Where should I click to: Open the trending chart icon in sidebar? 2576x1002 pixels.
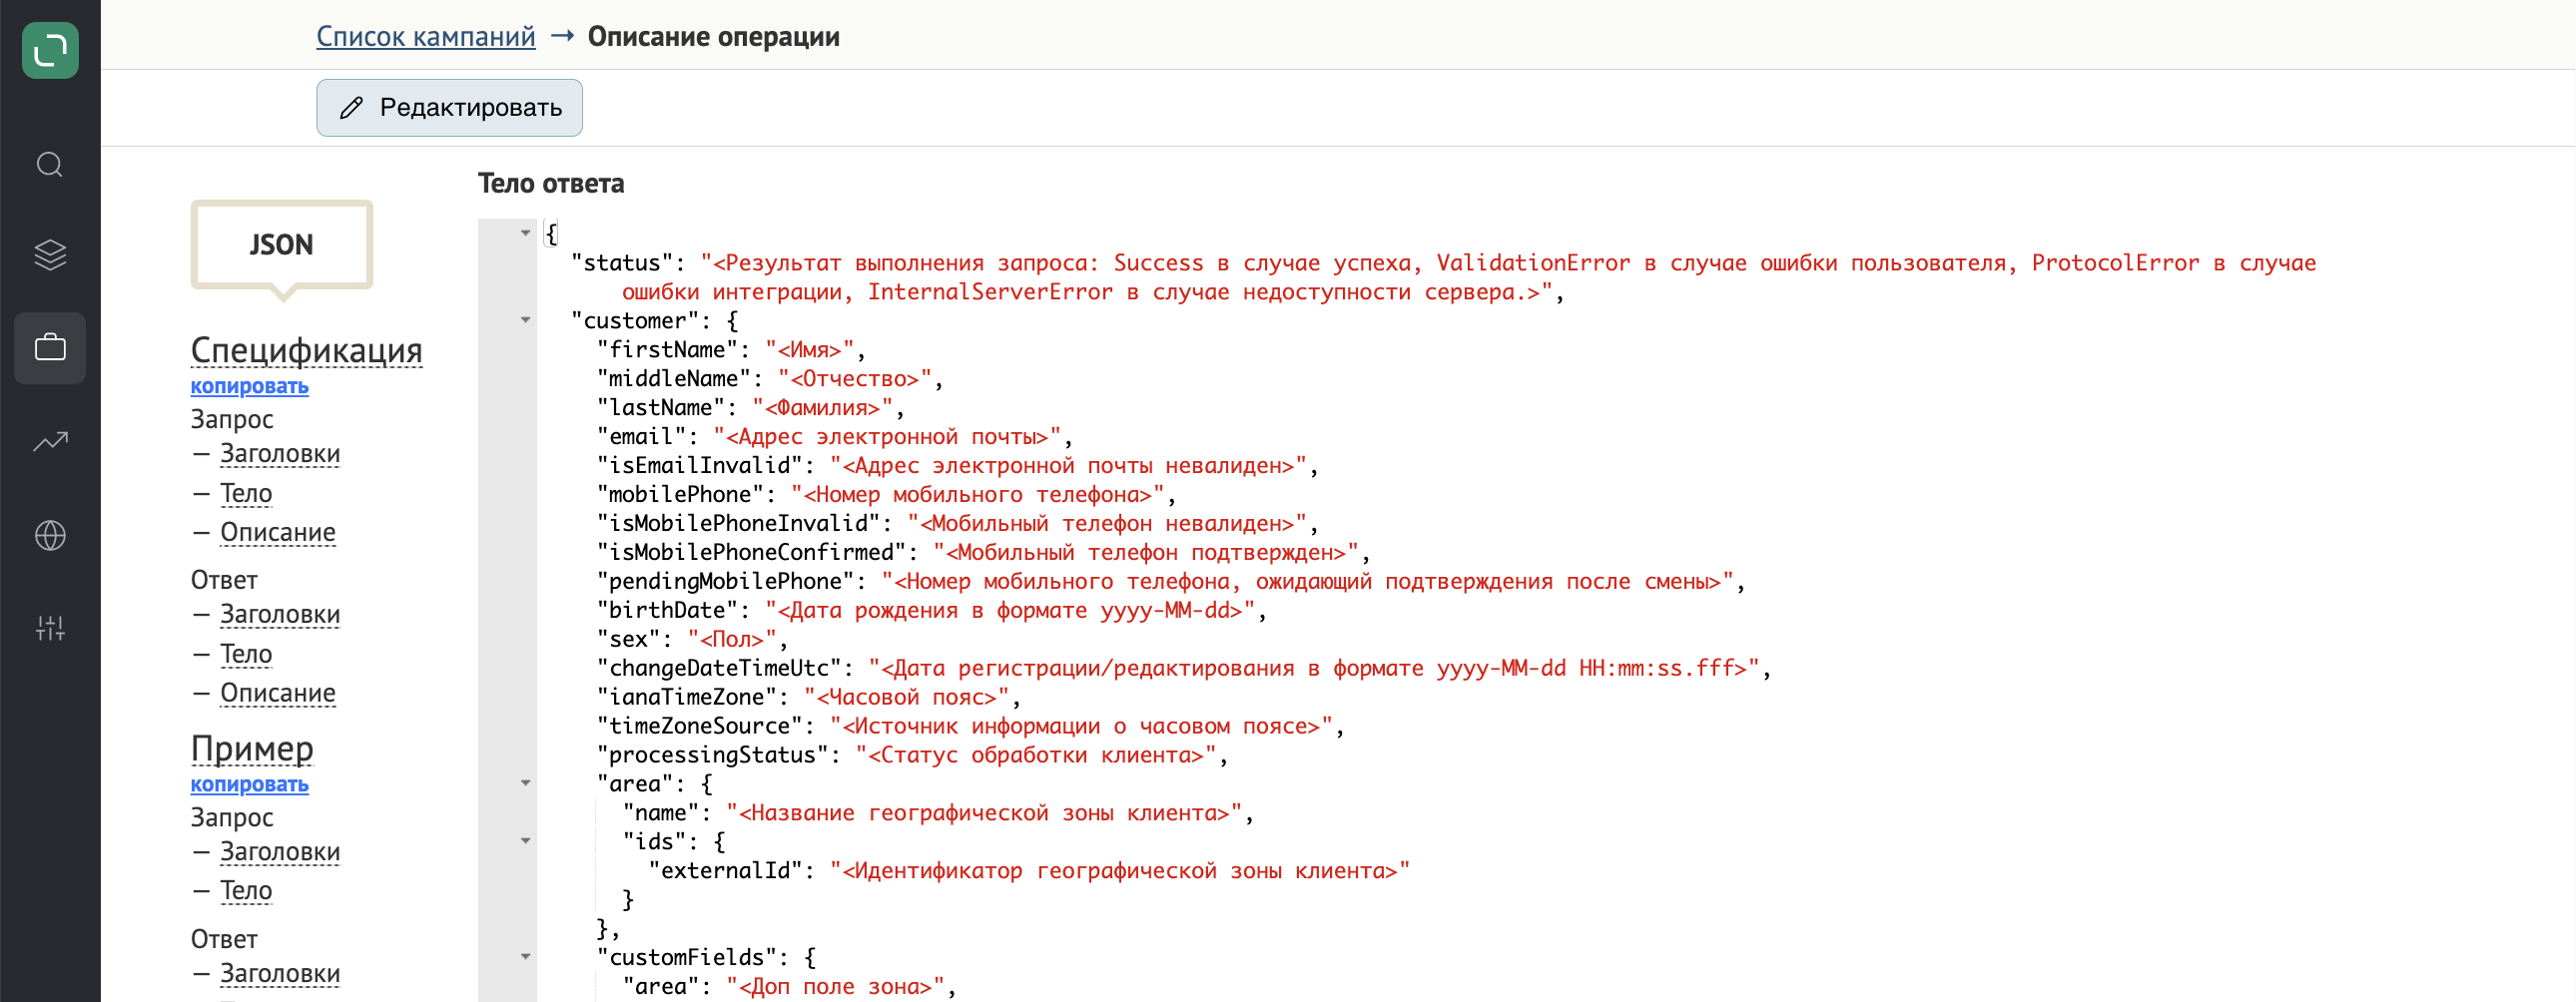[x=50, y=441]
